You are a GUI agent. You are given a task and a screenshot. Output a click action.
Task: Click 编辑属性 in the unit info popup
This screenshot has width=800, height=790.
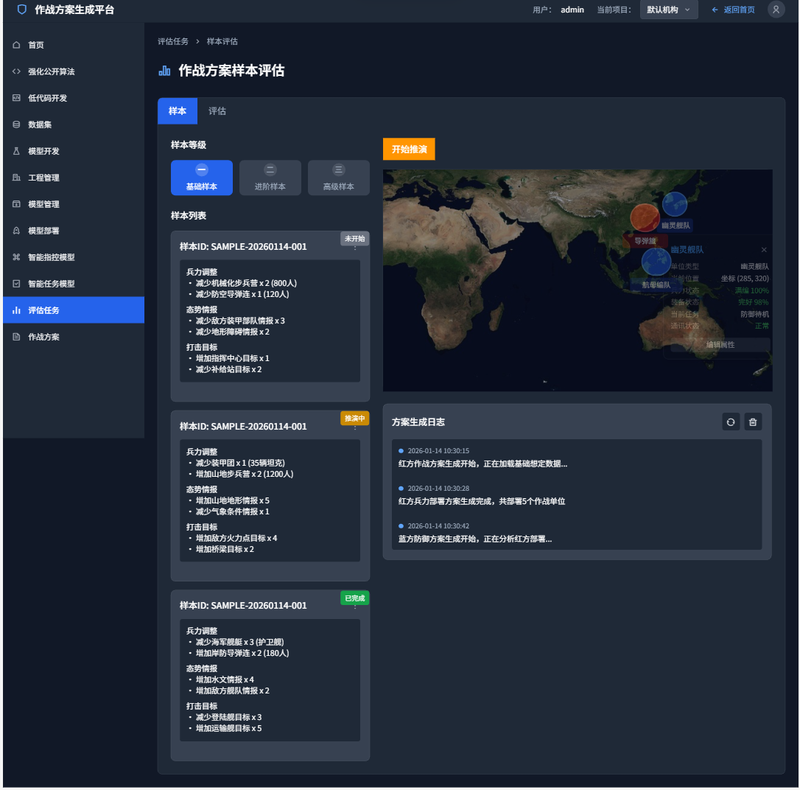(x=720, y=344)
